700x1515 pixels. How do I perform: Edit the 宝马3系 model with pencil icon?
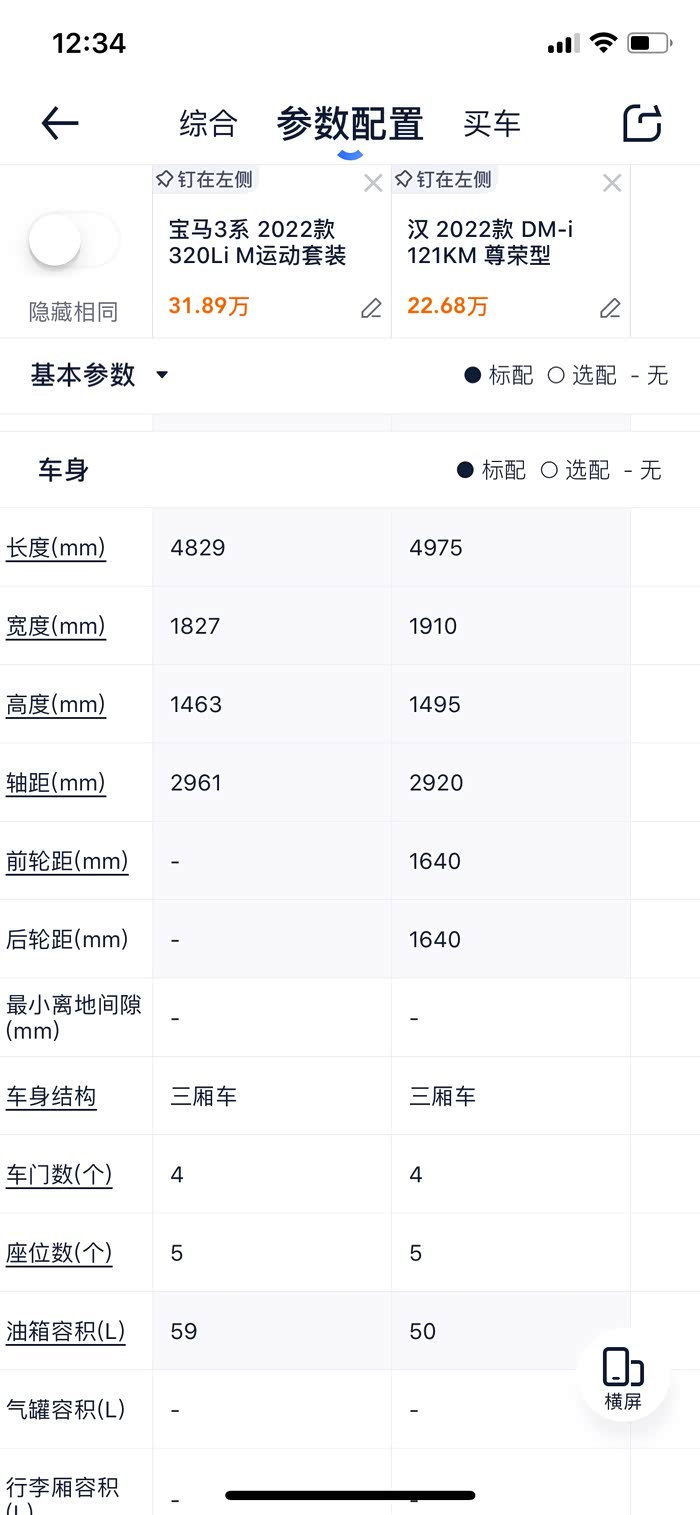pos(371,308)
